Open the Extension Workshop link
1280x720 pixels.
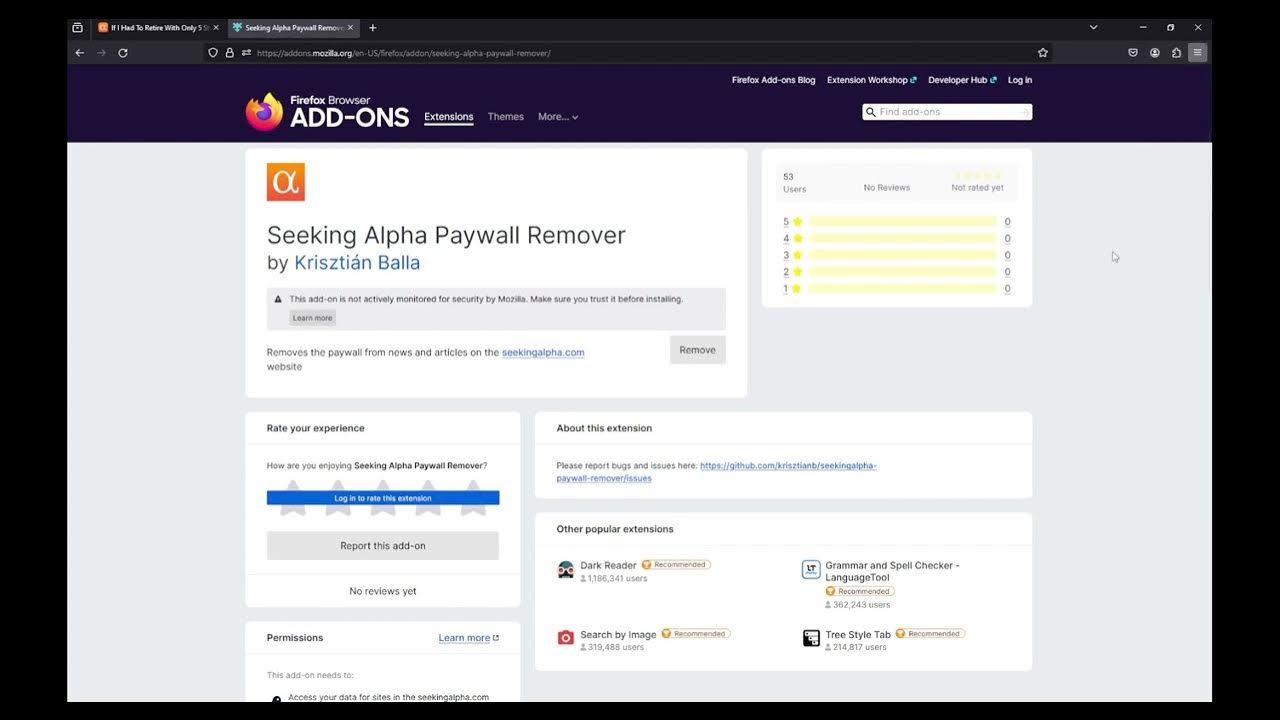pos(871,80)
